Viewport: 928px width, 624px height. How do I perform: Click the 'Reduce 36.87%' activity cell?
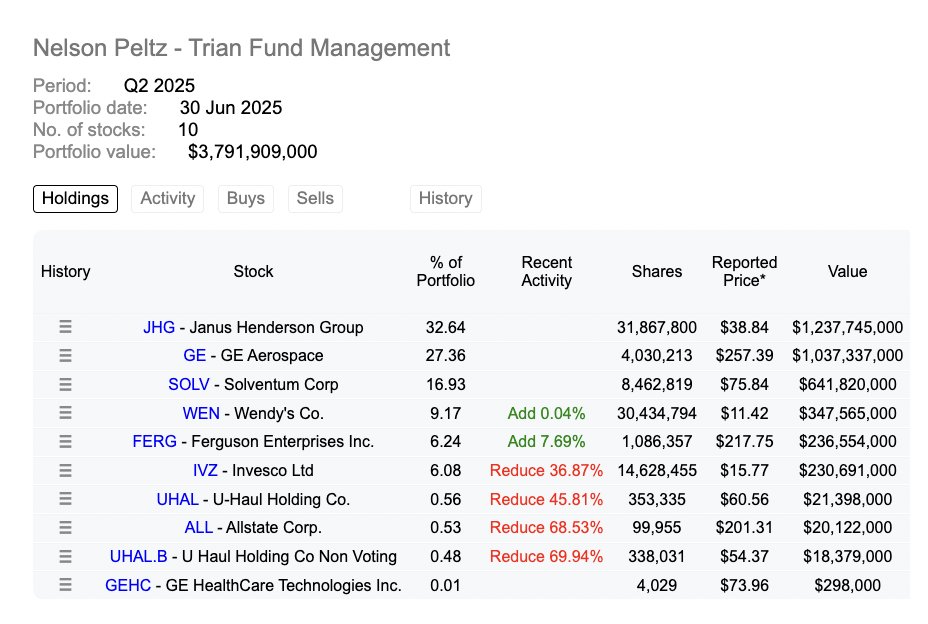coord(546,471)
